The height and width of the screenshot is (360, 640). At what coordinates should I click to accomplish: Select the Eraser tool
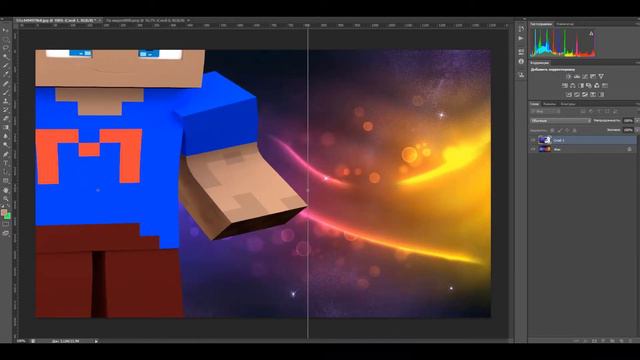click(x=6, y=118)
